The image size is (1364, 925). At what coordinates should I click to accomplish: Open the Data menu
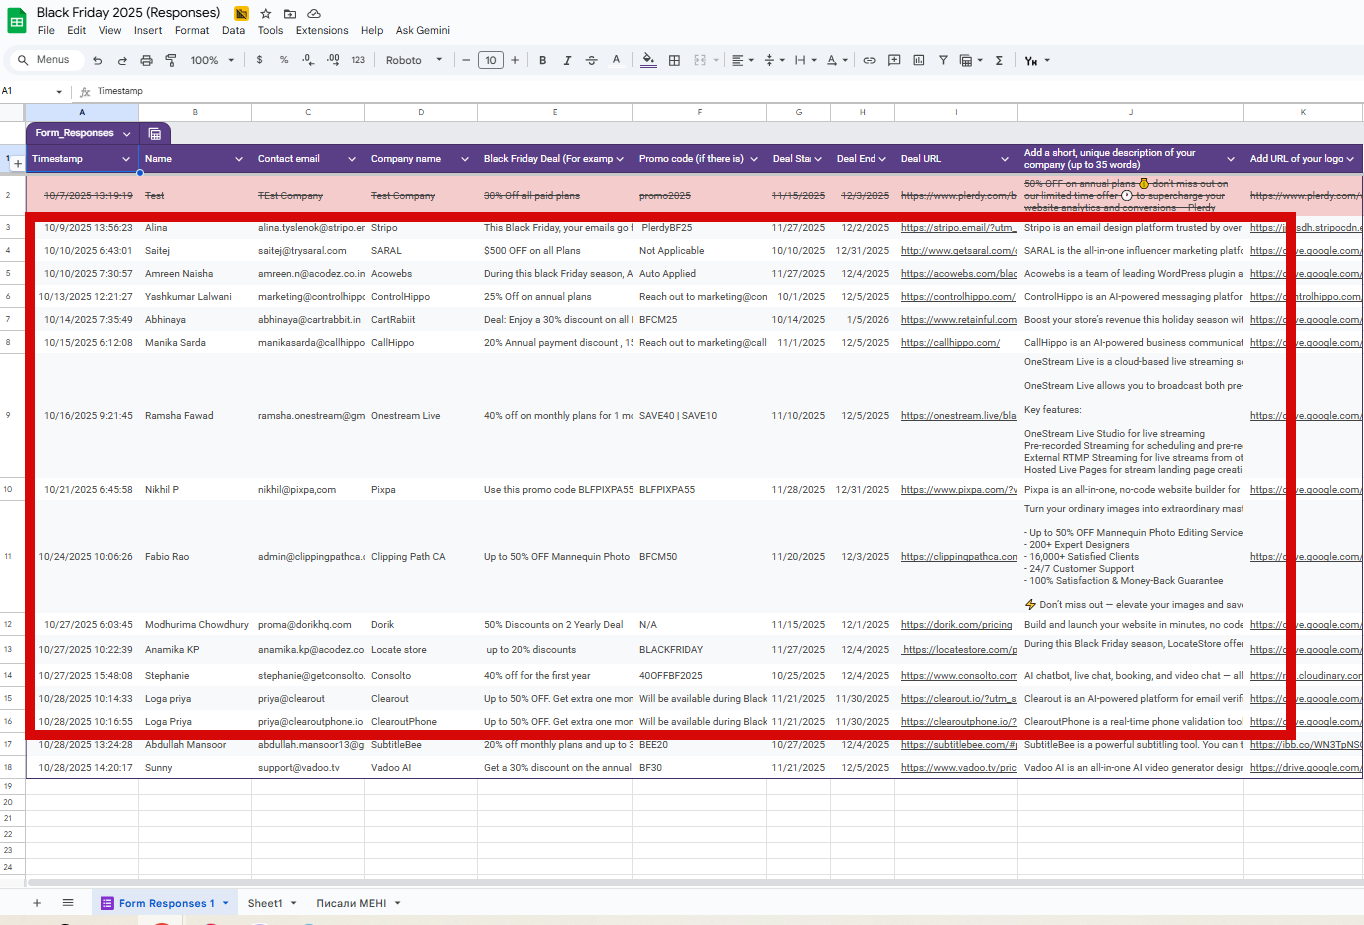pos(233,30)
